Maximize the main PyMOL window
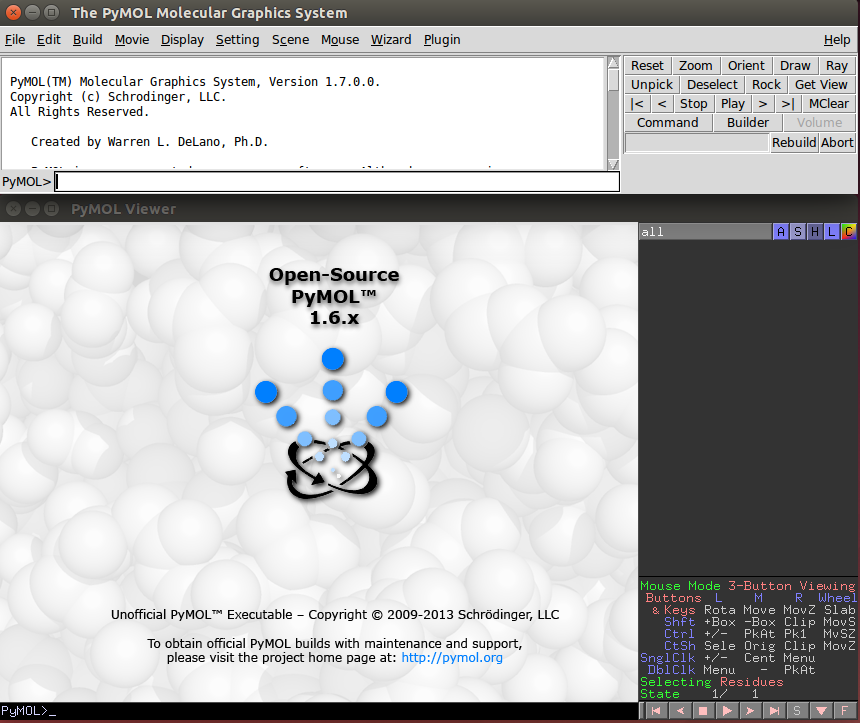 pyautogui.click(x=51, y=12)
